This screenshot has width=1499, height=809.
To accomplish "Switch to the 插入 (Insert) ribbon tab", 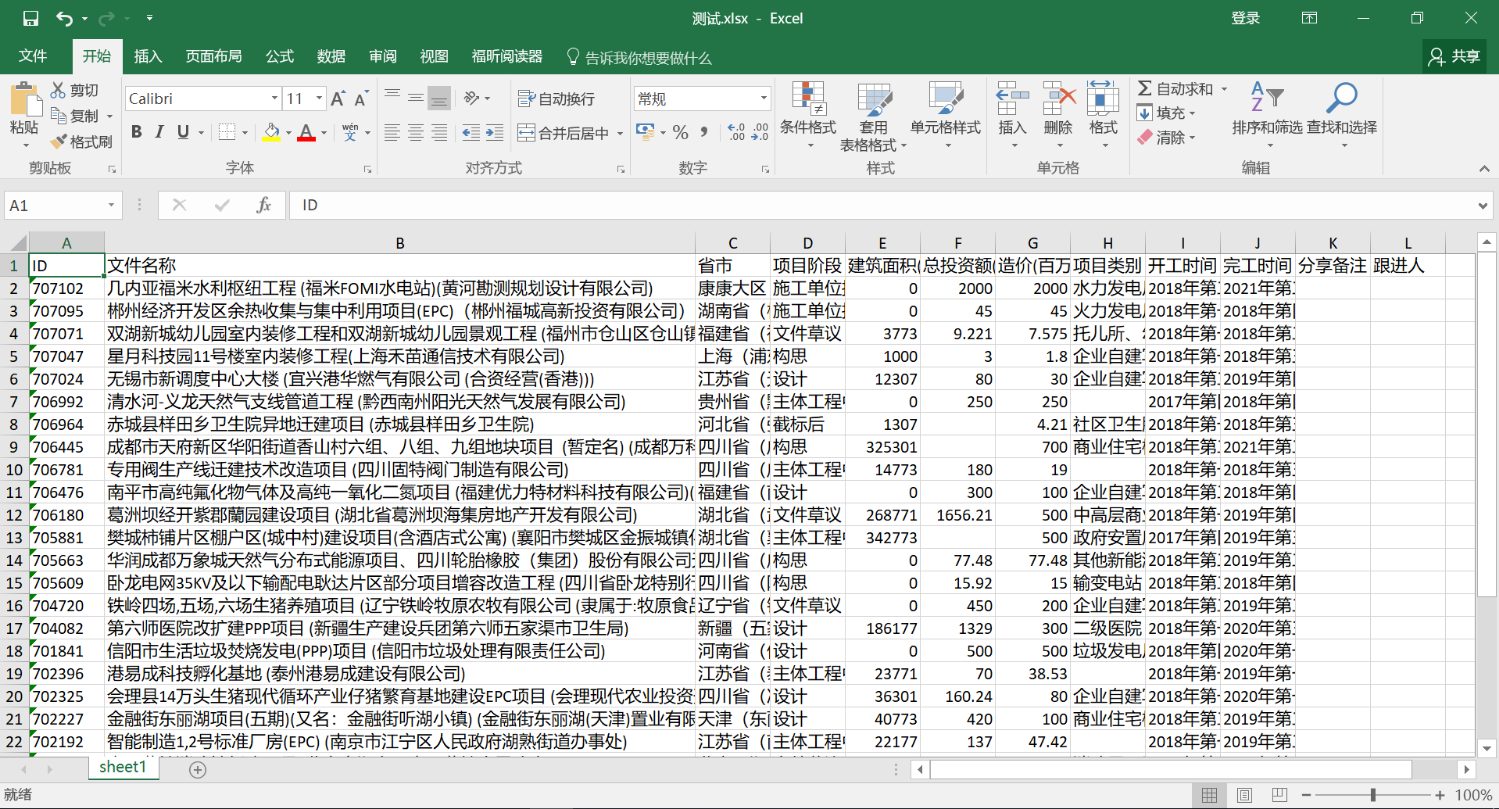I will click(148, 57).
